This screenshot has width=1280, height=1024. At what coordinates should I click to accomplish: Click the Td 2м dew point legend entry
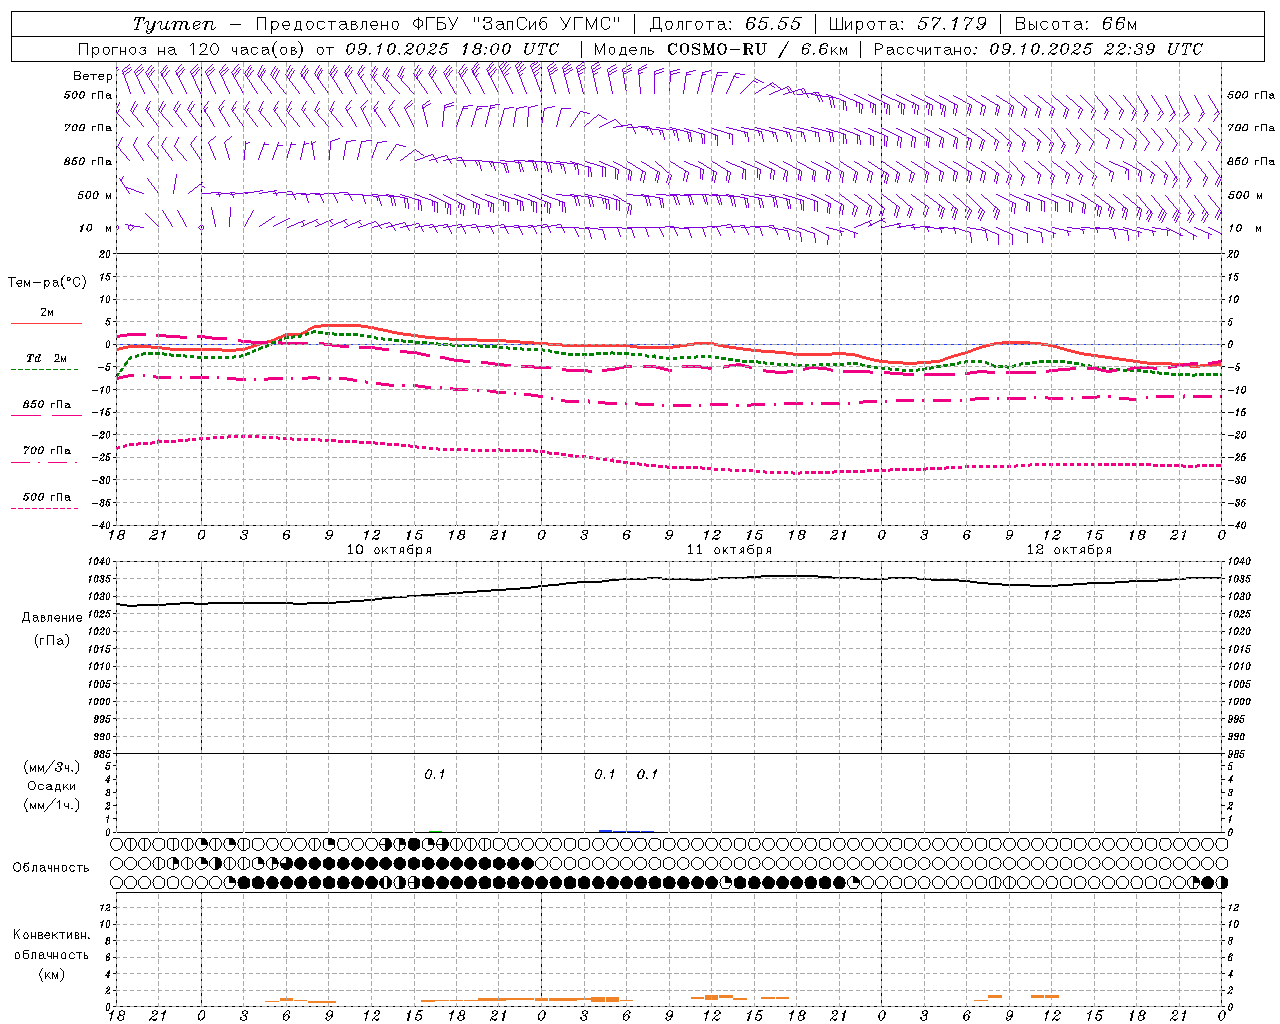click(x=47, y=358)
